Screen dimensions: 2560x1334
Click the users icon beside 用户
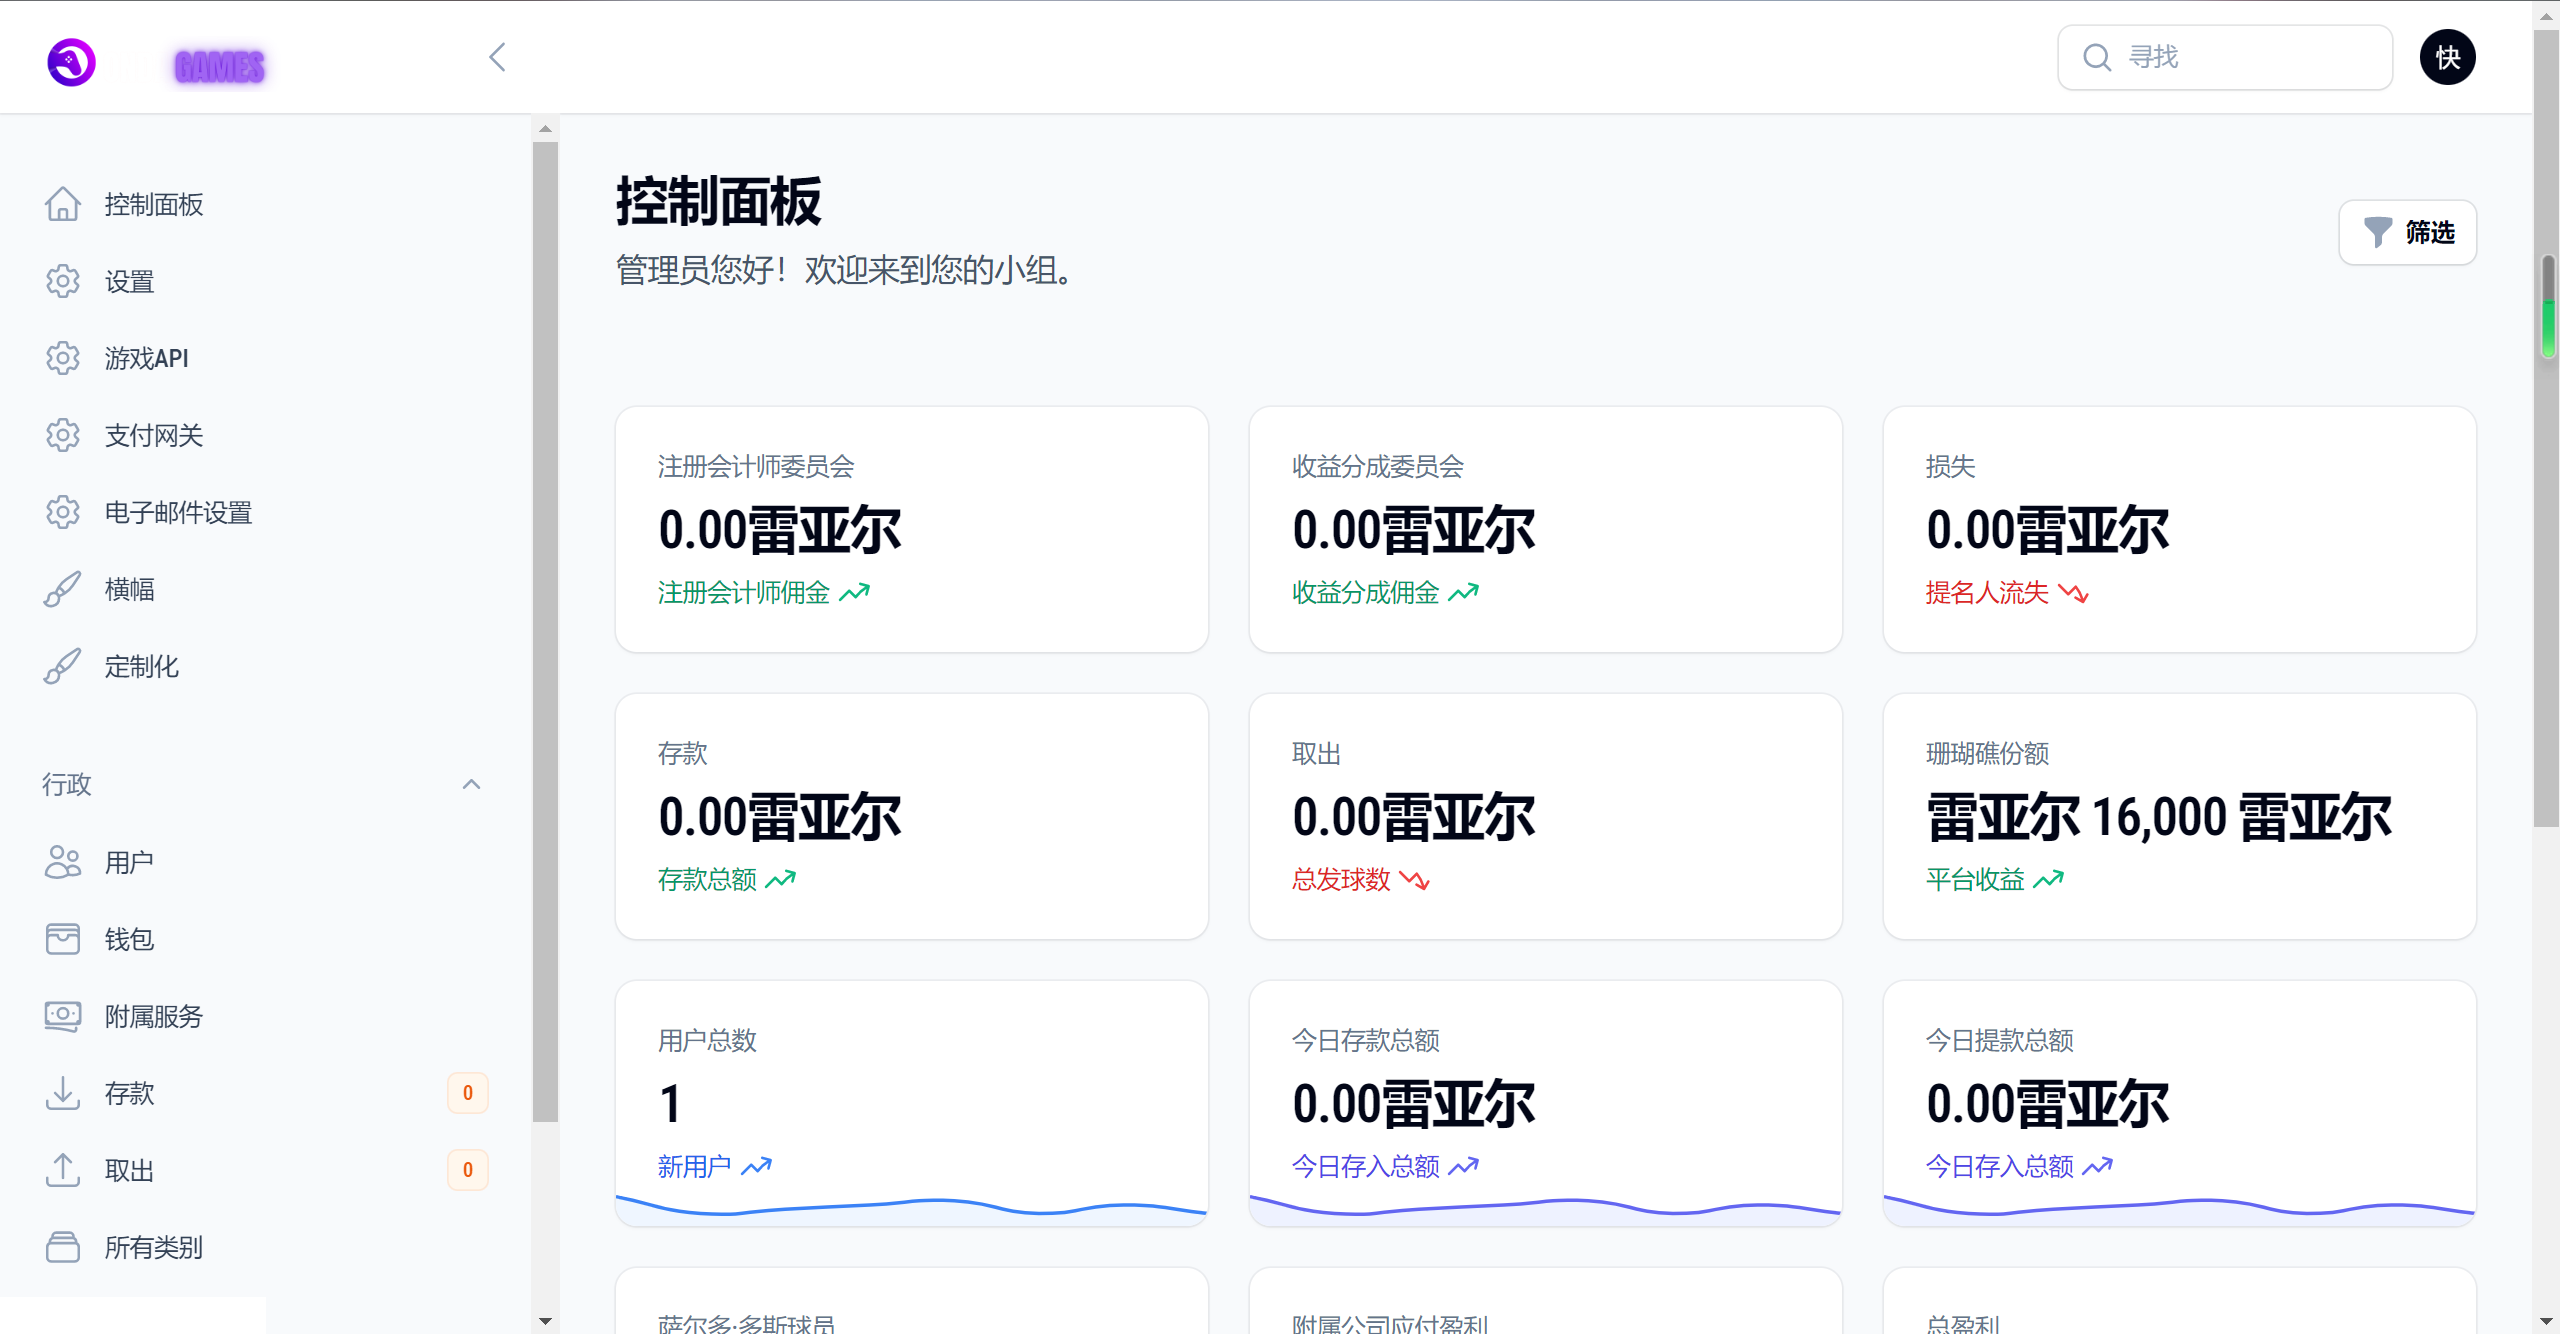(62, 862)
